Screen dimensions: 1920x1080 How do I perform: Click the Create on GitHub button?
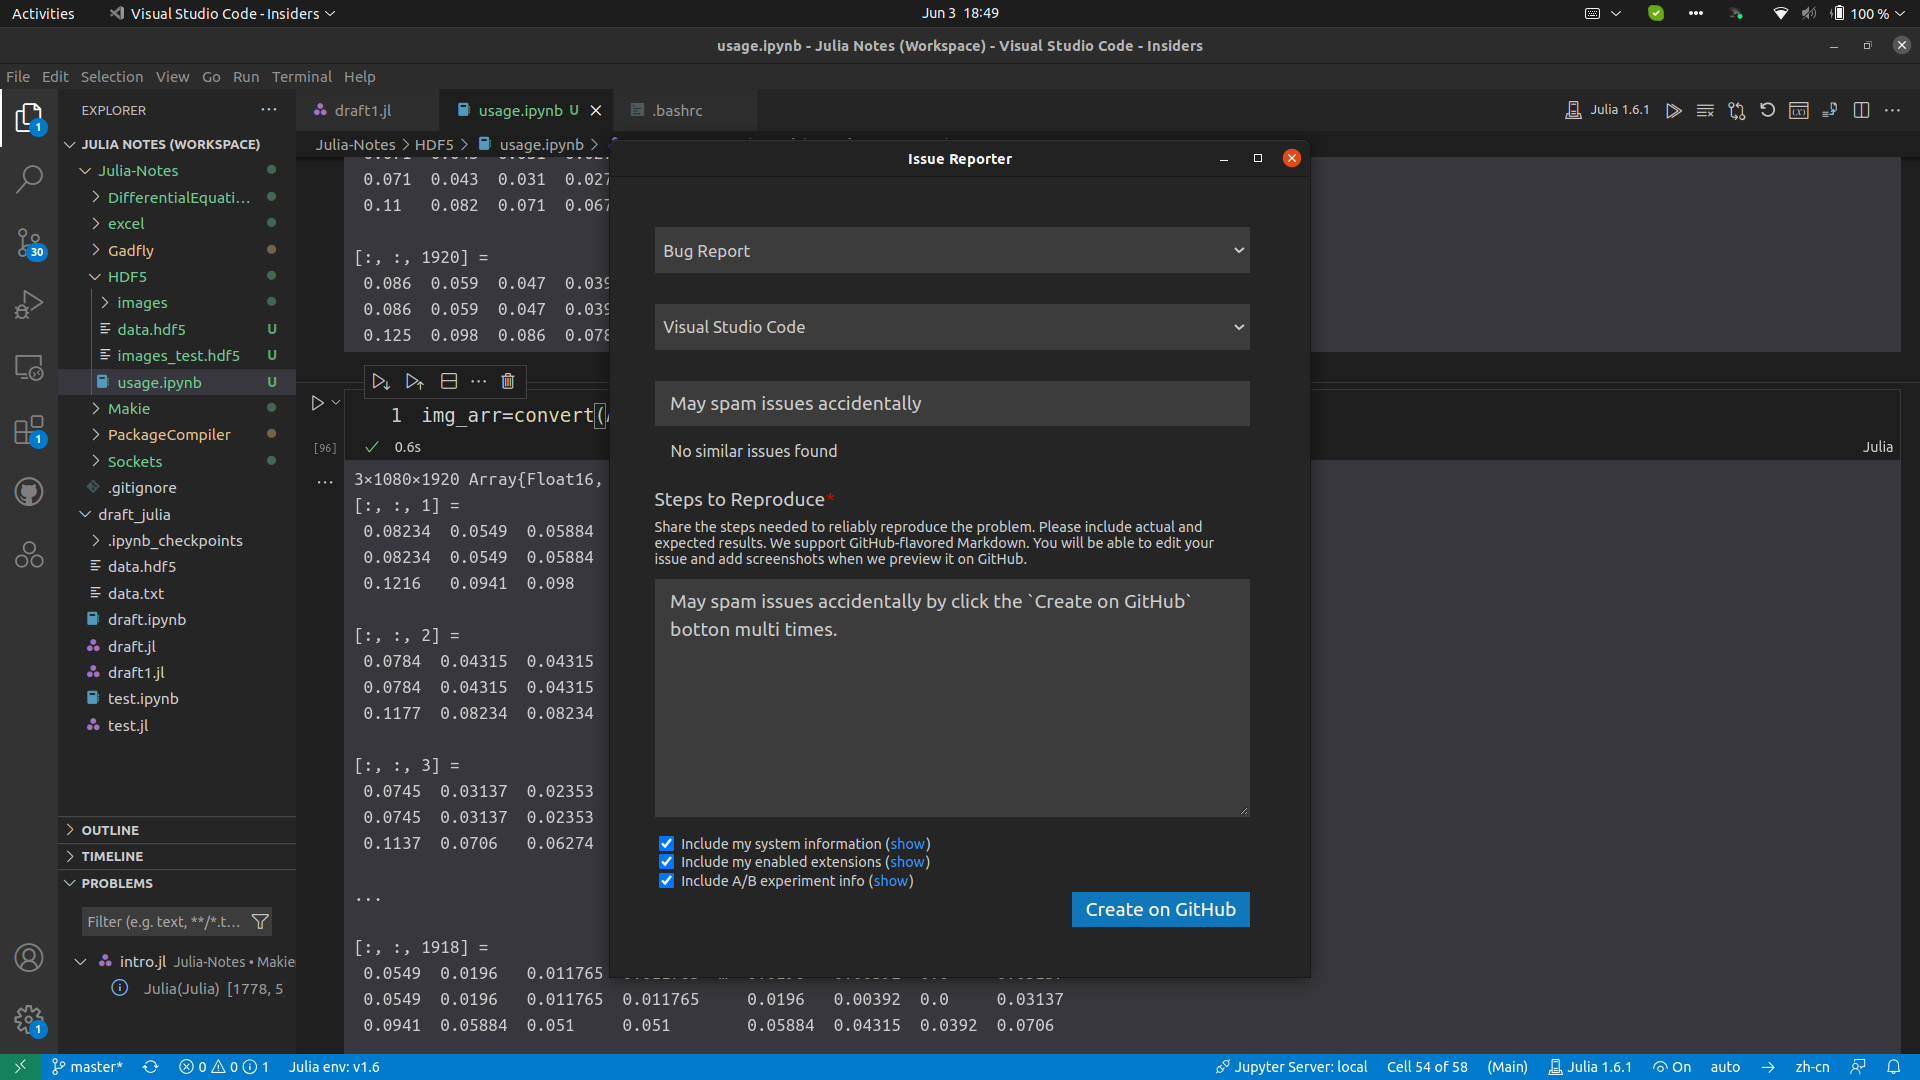(x=1160, y=910)
